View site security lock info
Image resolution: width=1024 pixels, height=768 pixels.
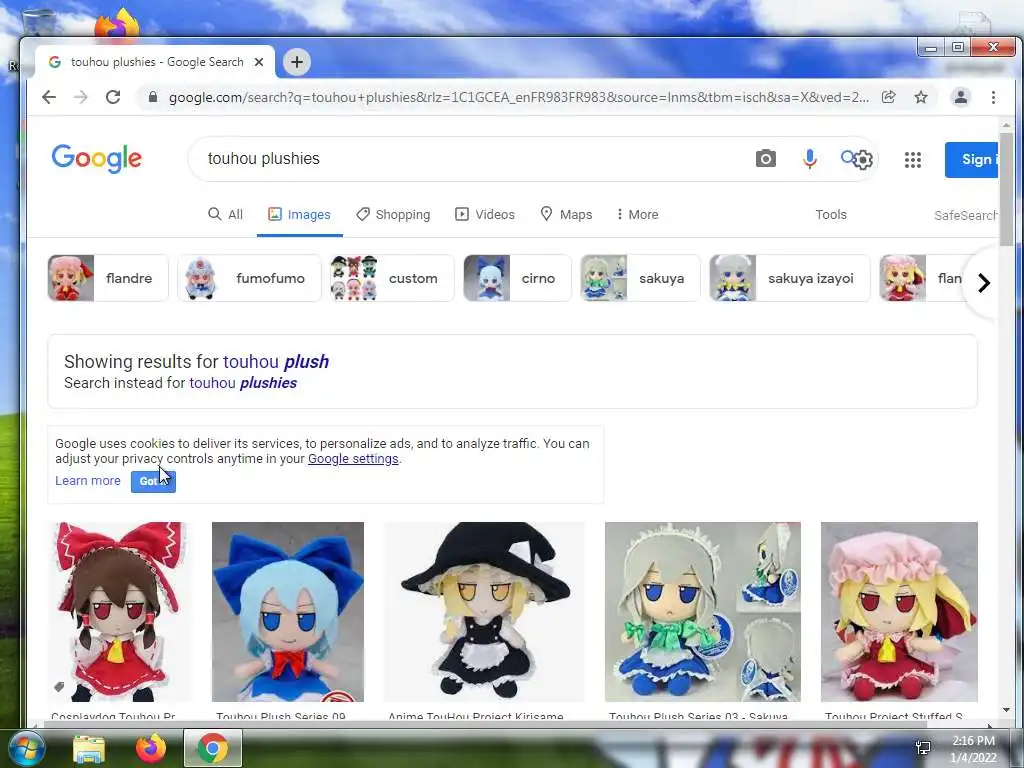[x=153, y=97]
